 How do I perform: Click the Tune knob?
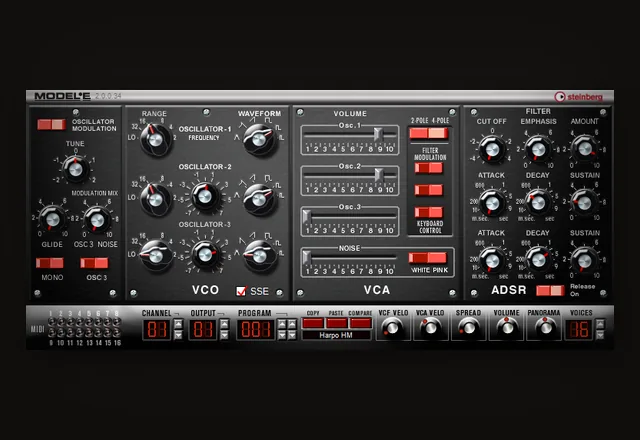click(x=76, y=169)
